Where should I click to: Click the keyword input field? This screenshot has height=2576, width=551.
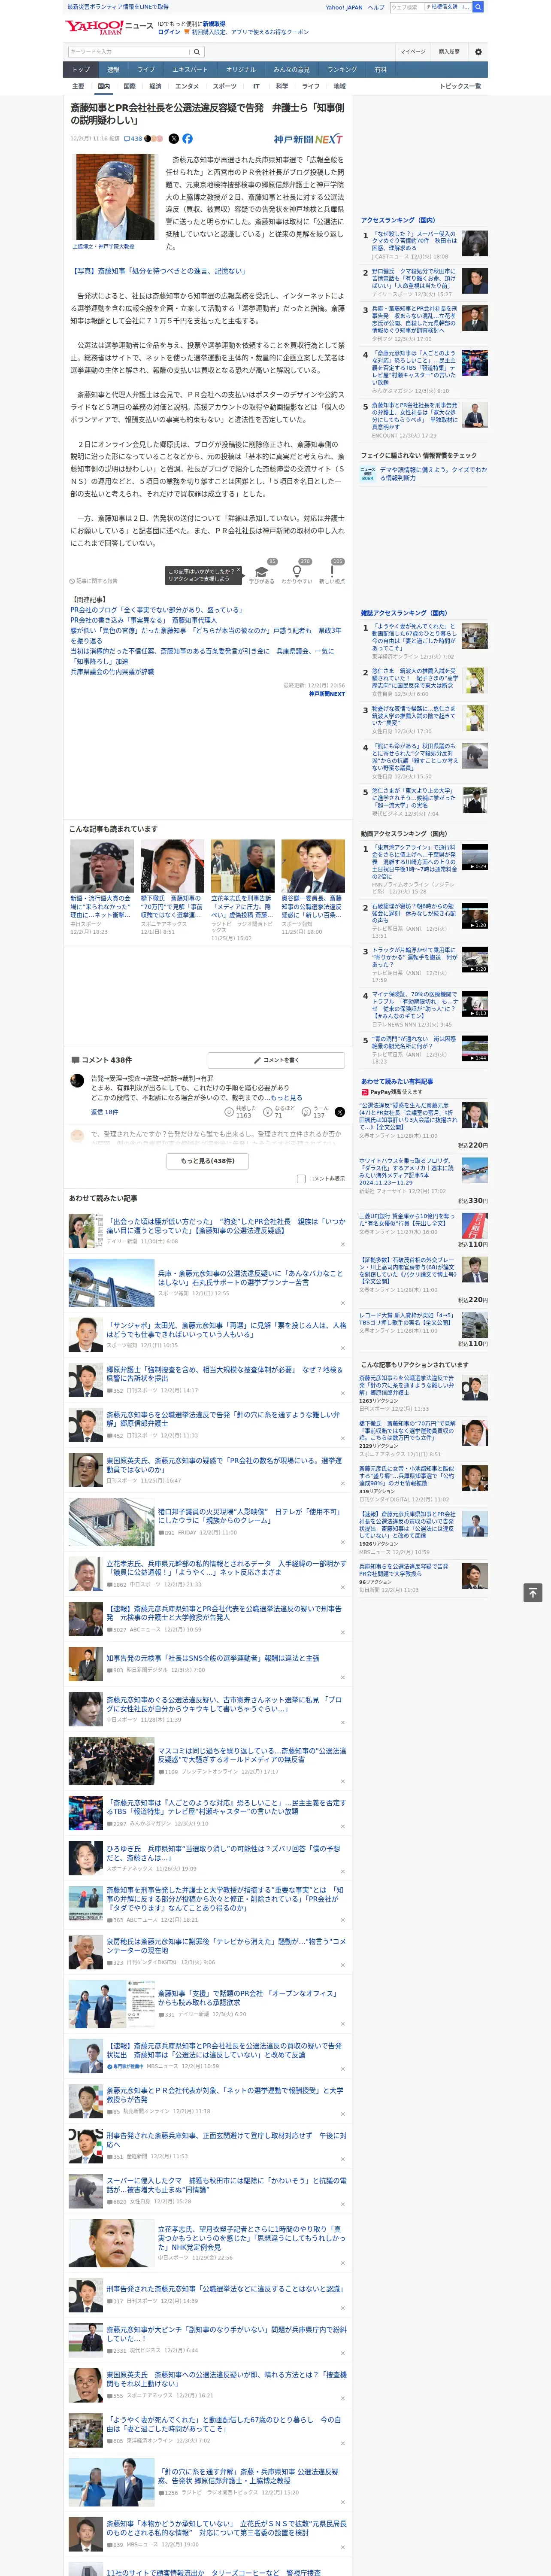click(x=129, y=51)
